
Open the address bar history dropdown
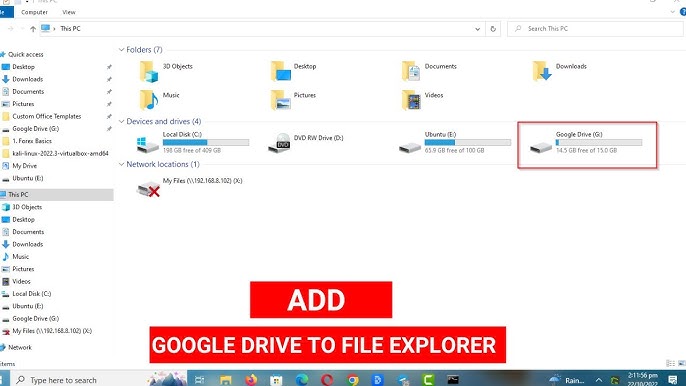(477, 29)
